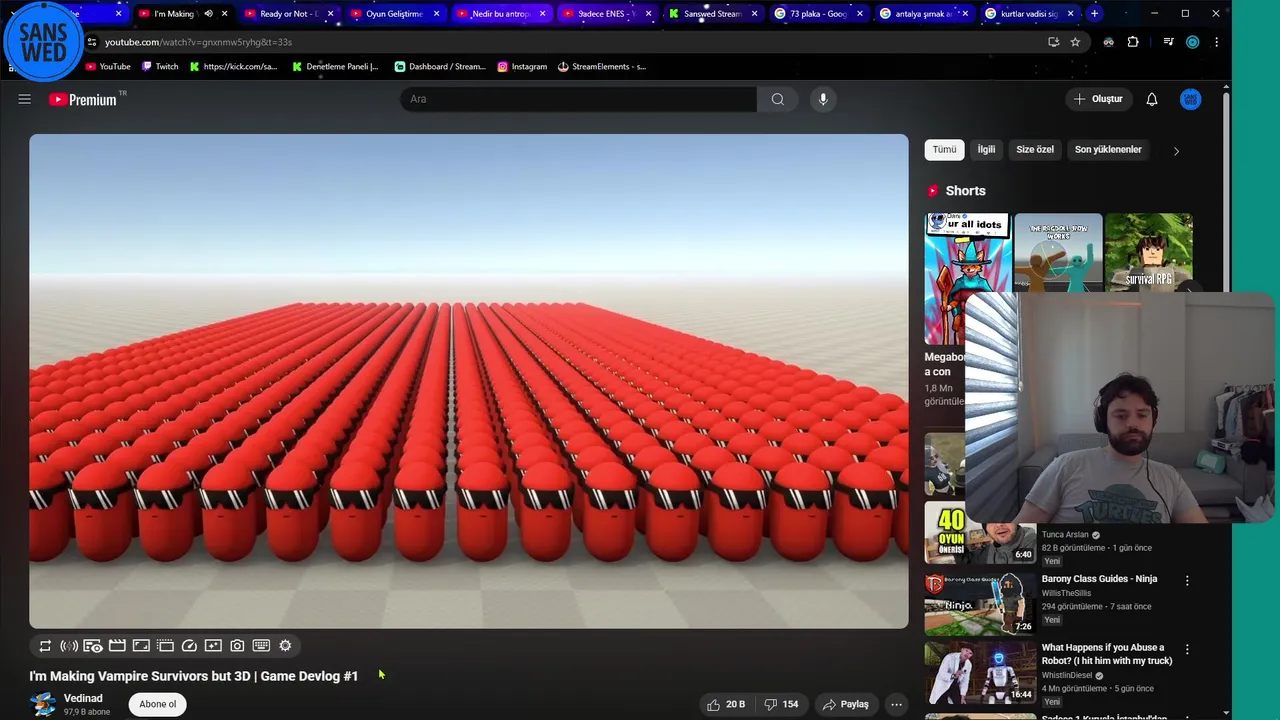Image resolution: width=1280 pixels, height=720 pixels.
Task: Open 'What Happens if you Abuse a Robot' video
Action: pos(1107,654)
